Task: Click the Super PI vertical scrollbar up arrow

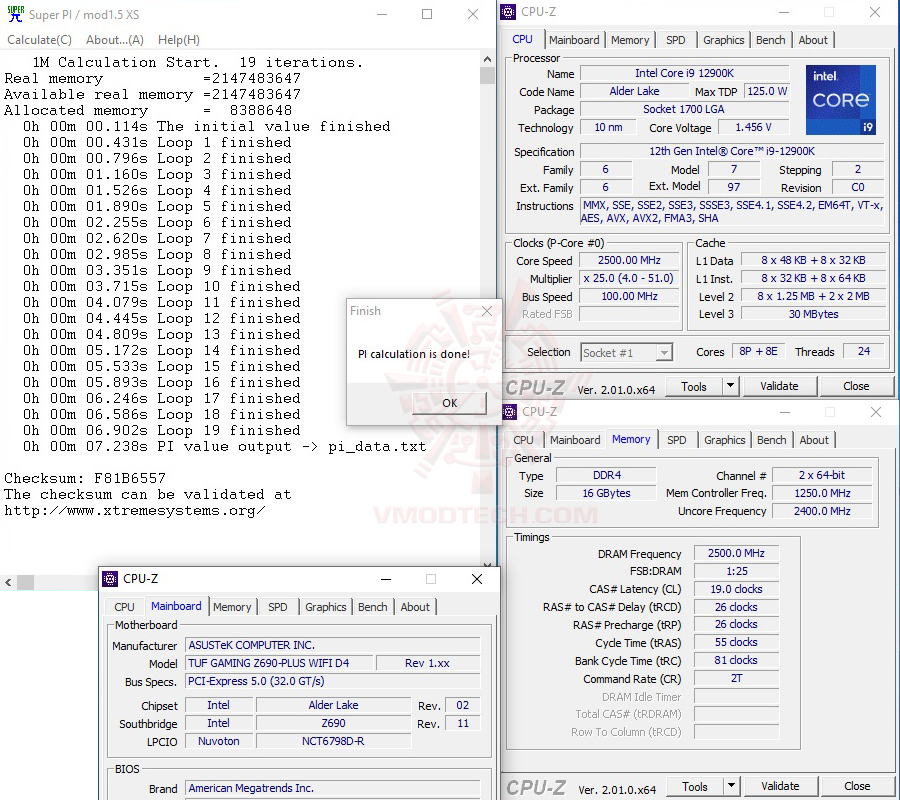Action: pos(487,59)
